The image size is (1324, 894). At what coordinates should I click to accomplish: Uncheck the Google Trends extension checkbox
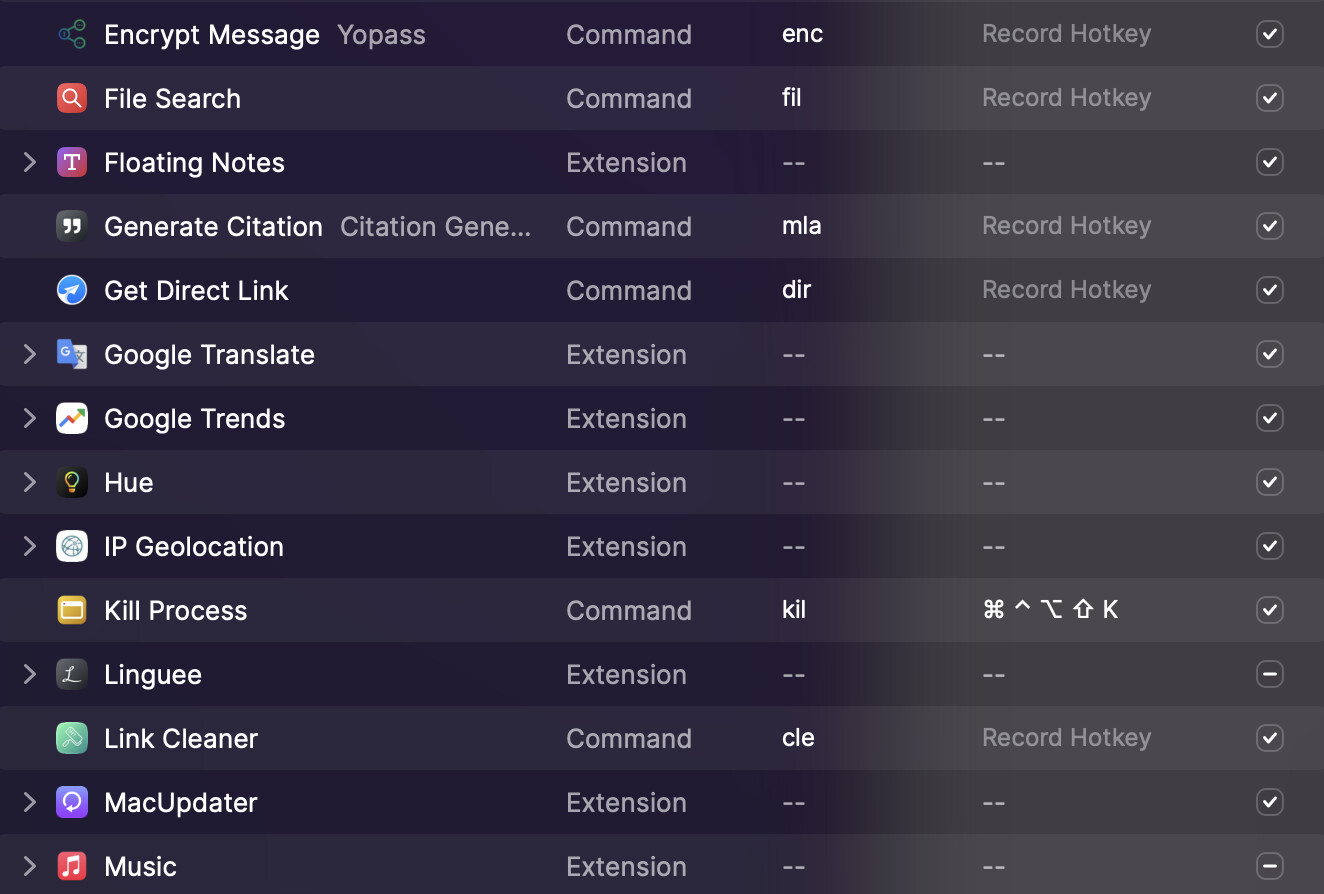coord(1269,418)
